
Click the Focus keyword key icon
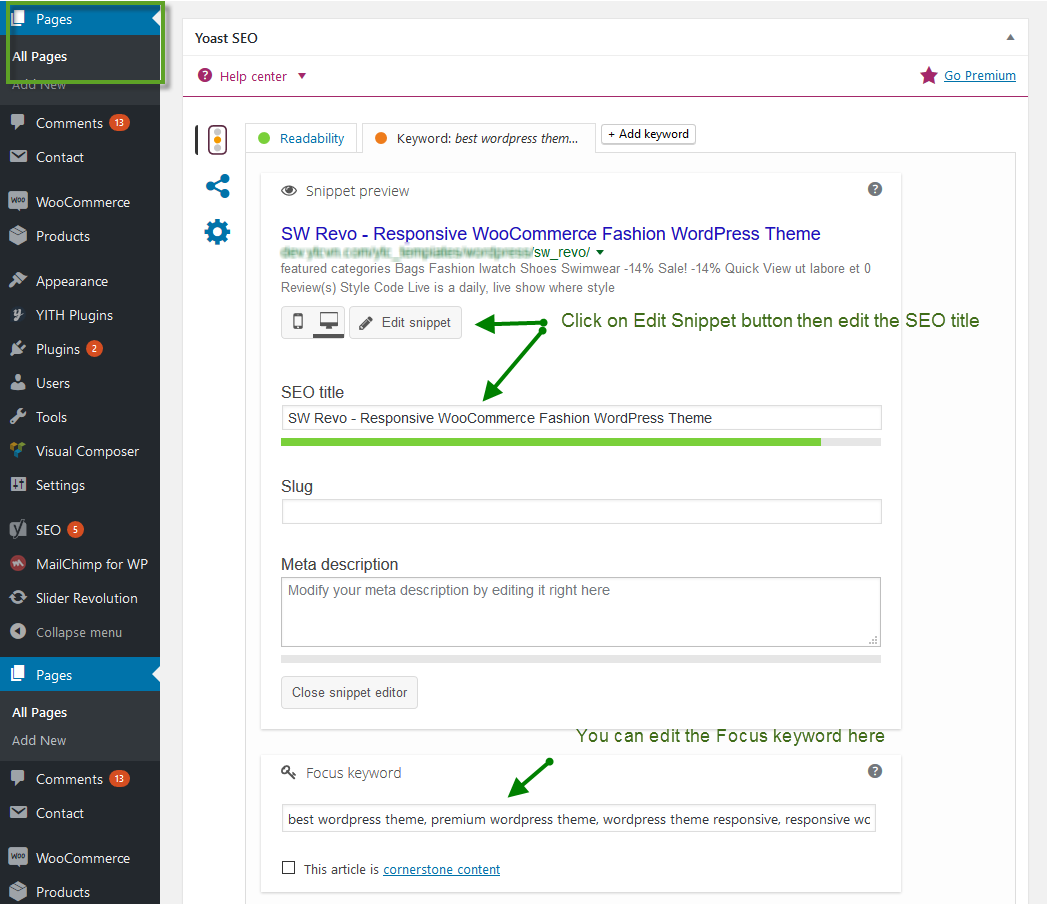click(x=288, y=772)
